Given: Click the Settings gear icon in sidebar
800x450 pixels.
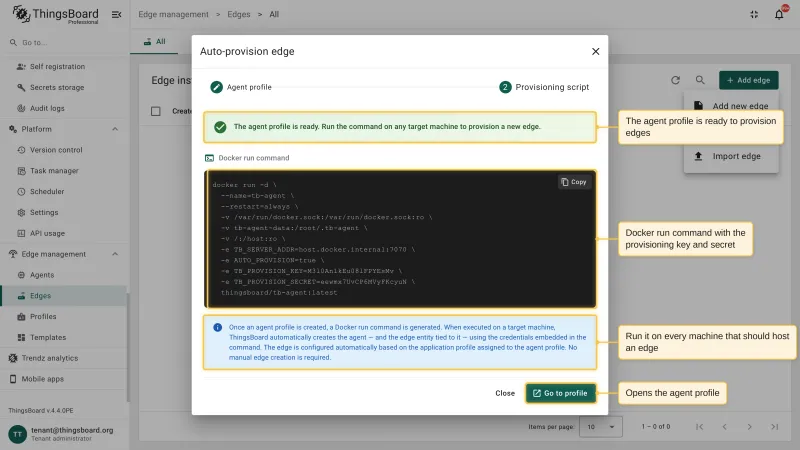Looking at the screenshot, I should 21,212.
